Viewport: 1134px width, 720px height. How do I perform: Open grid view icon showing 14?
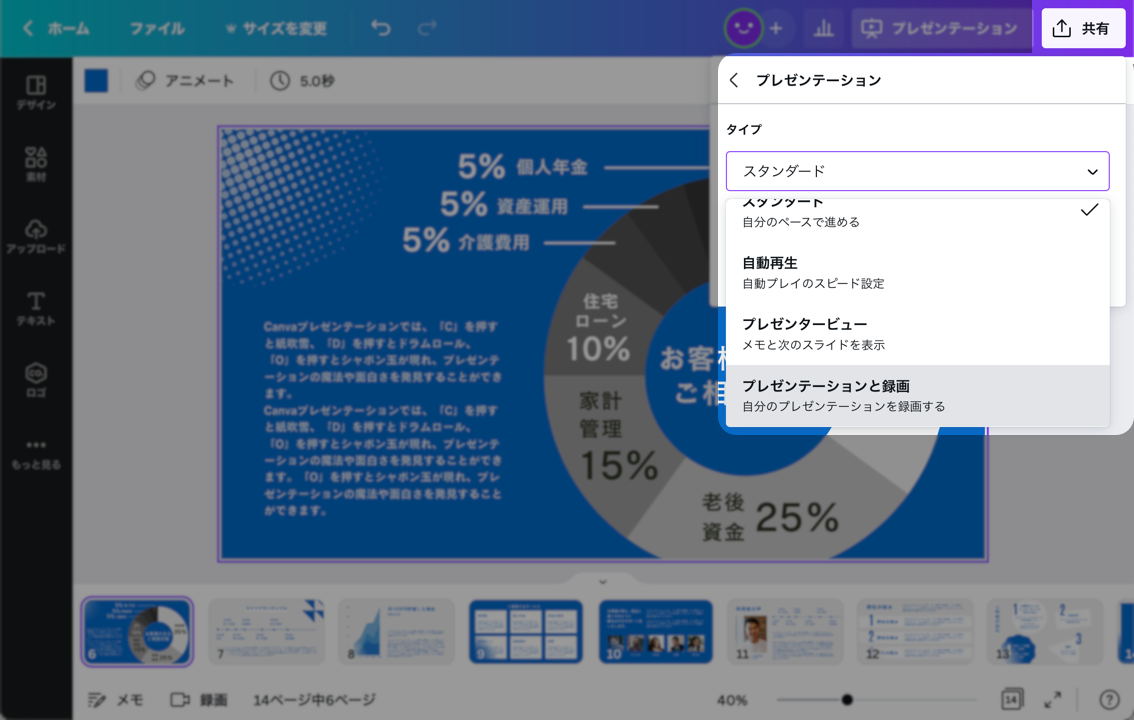pyautogui.click(x=1011, y=699)
